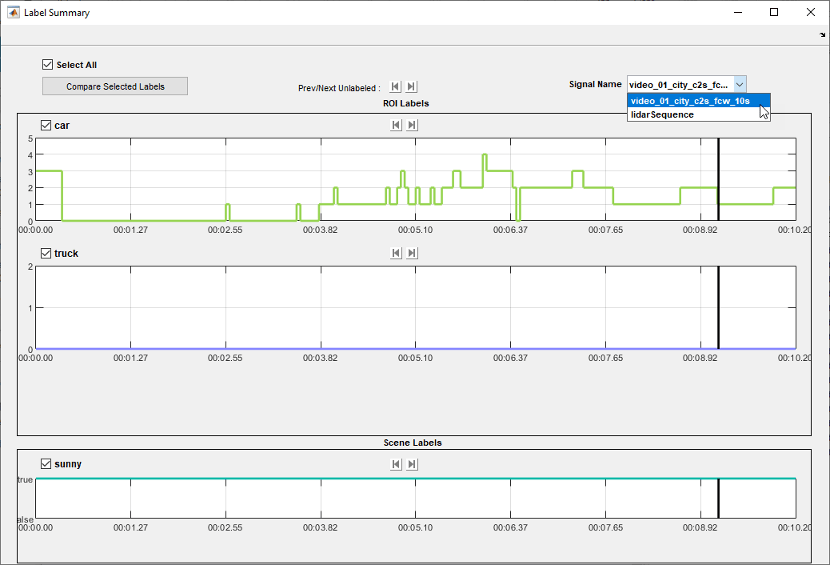Go to previous truck label frame
Image resolution: width=830 pixels, height=565 pixels.
[395, 253]
